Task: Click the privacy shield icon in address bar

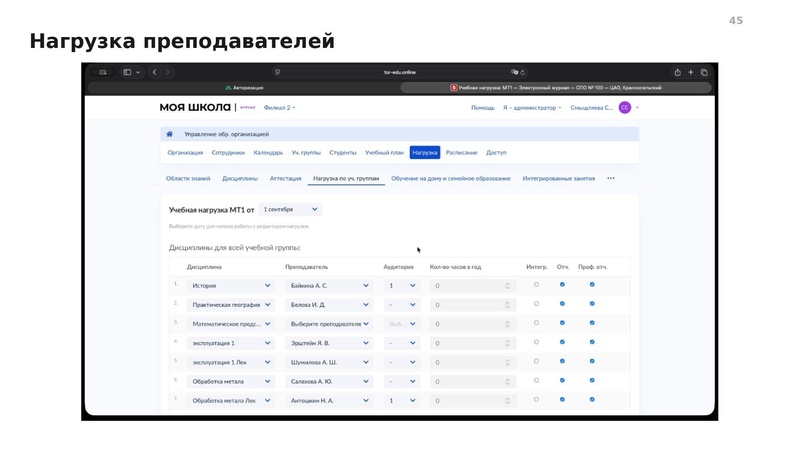Action: 278,72
